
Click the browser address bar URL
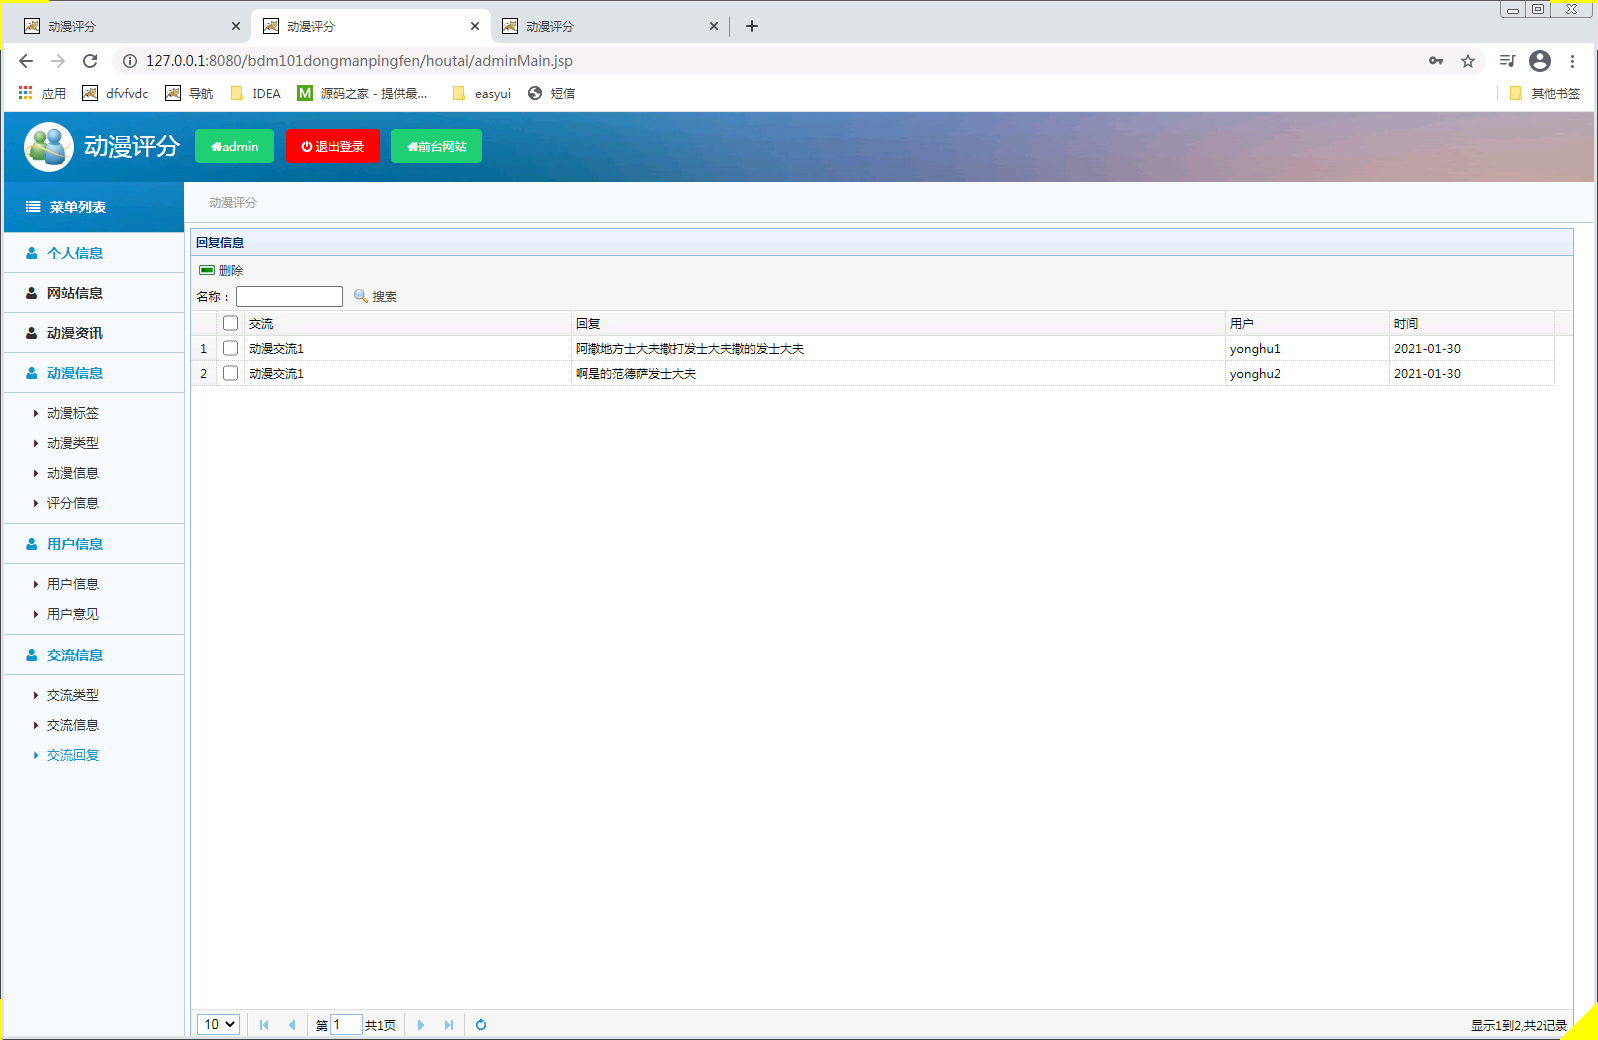359,61
